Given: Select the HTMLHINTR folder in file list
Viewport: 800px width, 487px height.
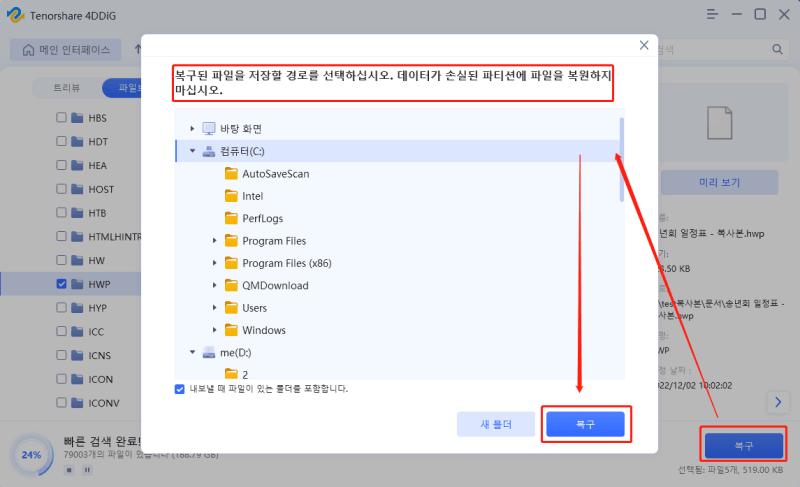Looking at the screenshot, I should pos(71,237).
